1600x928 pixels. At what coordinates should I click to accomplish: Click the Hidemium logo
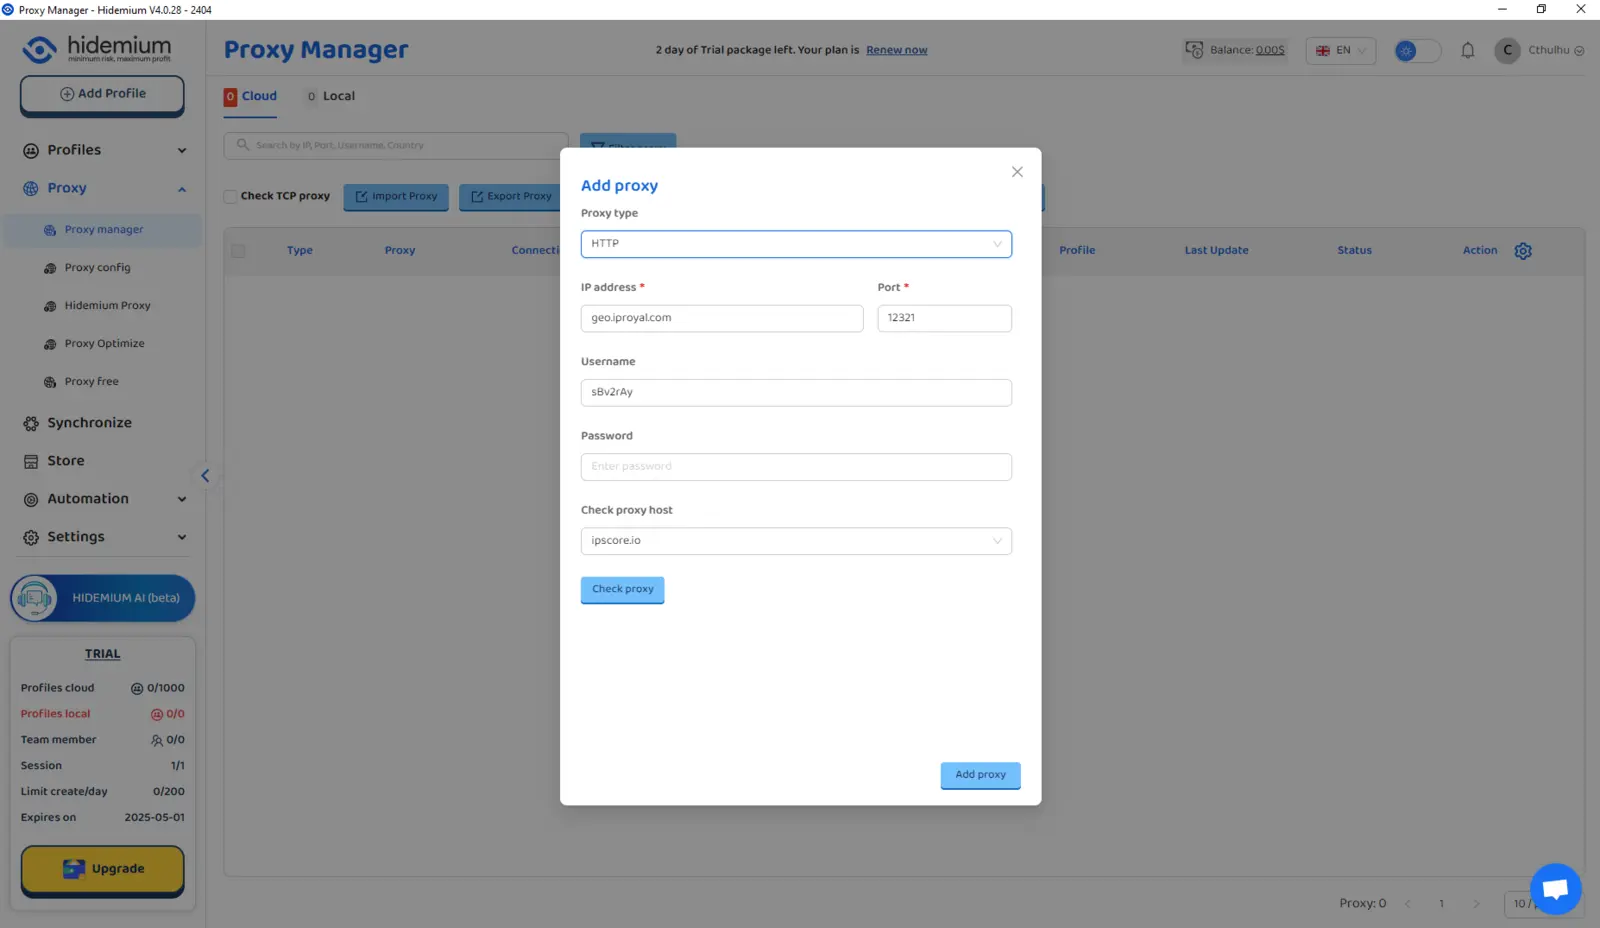[97, 49]
